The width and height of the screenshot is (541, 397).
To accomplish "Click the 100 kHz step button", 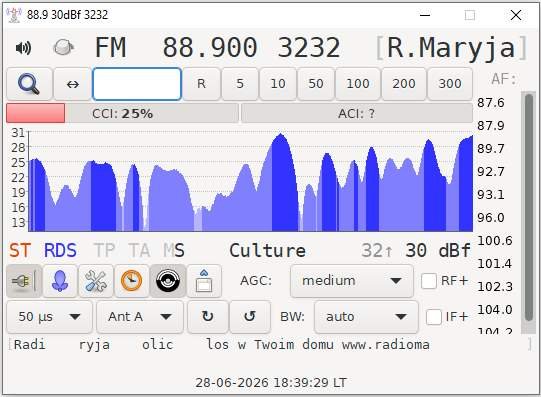I will 358,84.
